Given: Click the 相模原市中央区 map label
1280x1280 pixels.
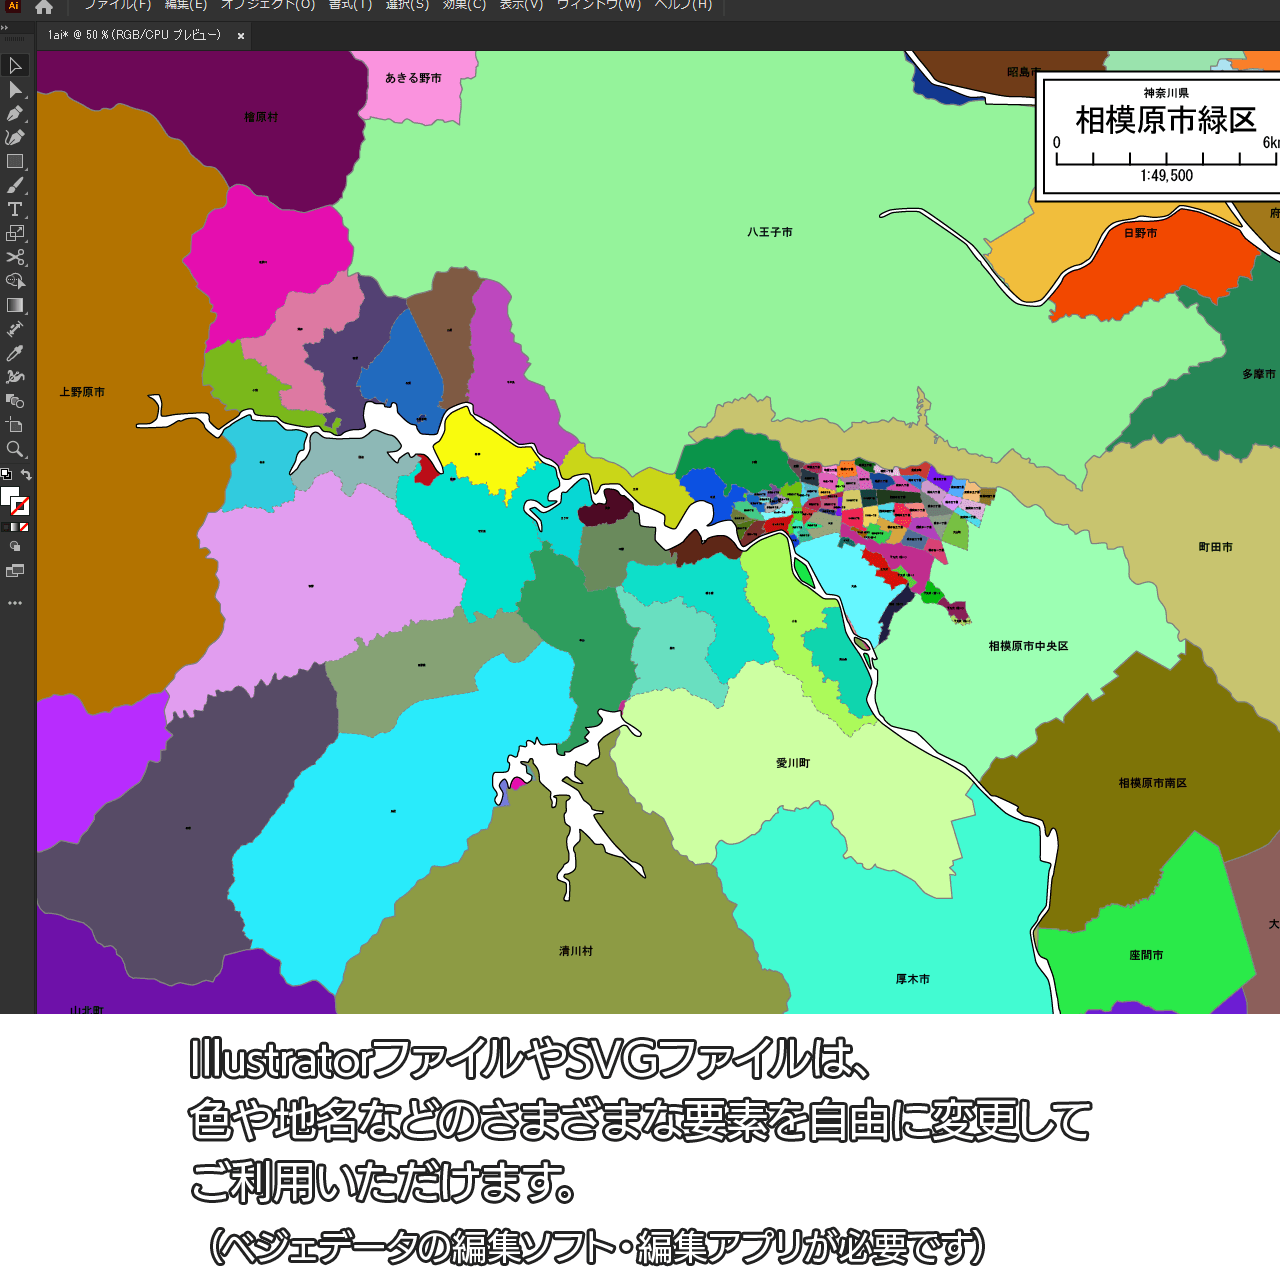Looking at the screenshot, I should tap(1028, 646).
